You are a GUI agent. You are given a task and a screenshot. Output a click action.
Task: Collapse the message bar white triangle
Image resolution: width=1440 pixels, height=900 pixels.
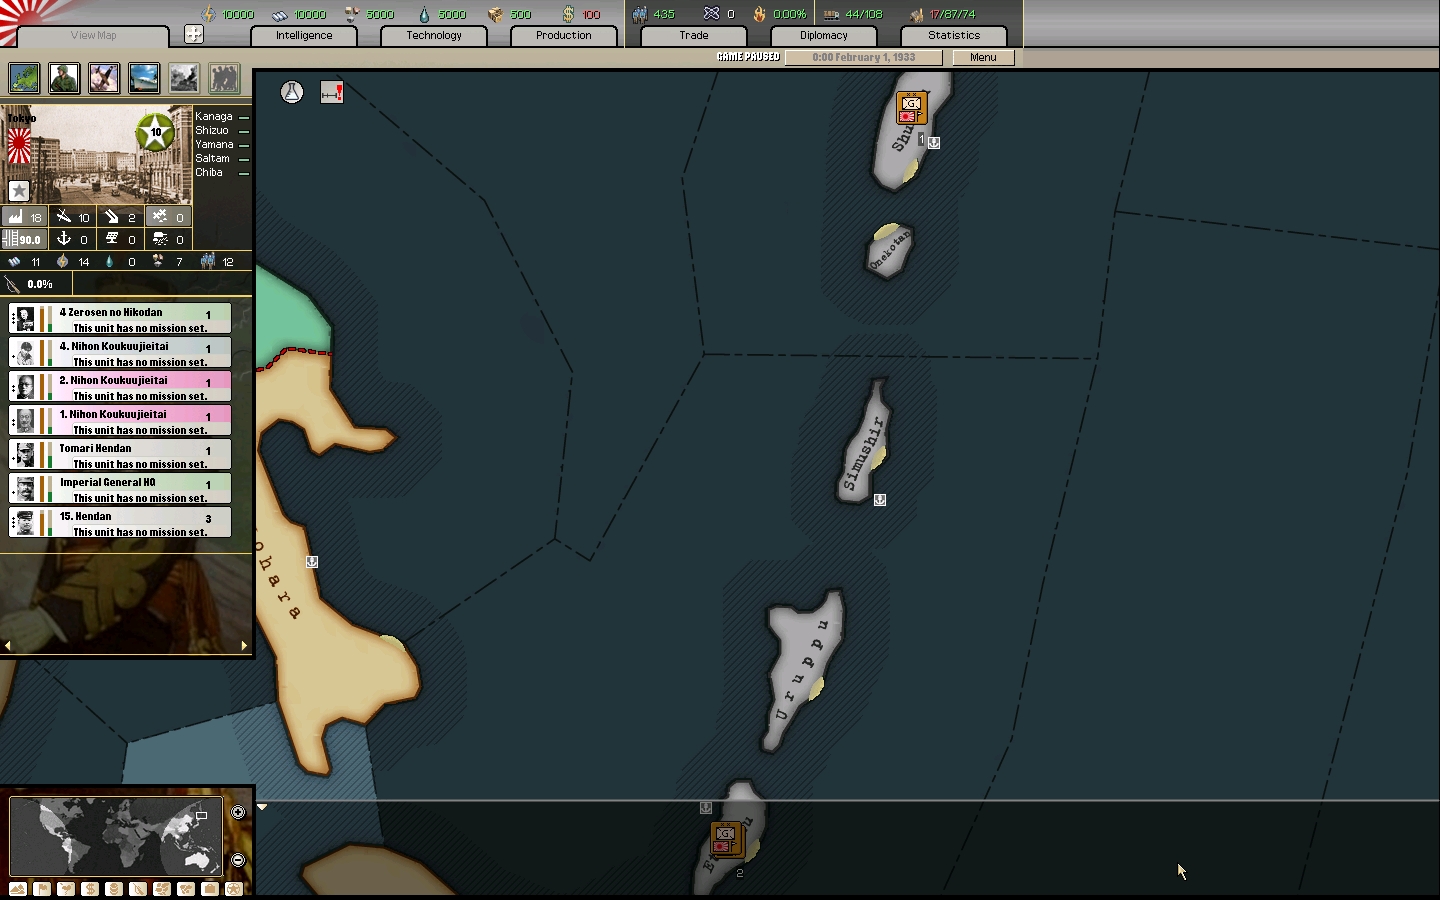click(262, 807)
